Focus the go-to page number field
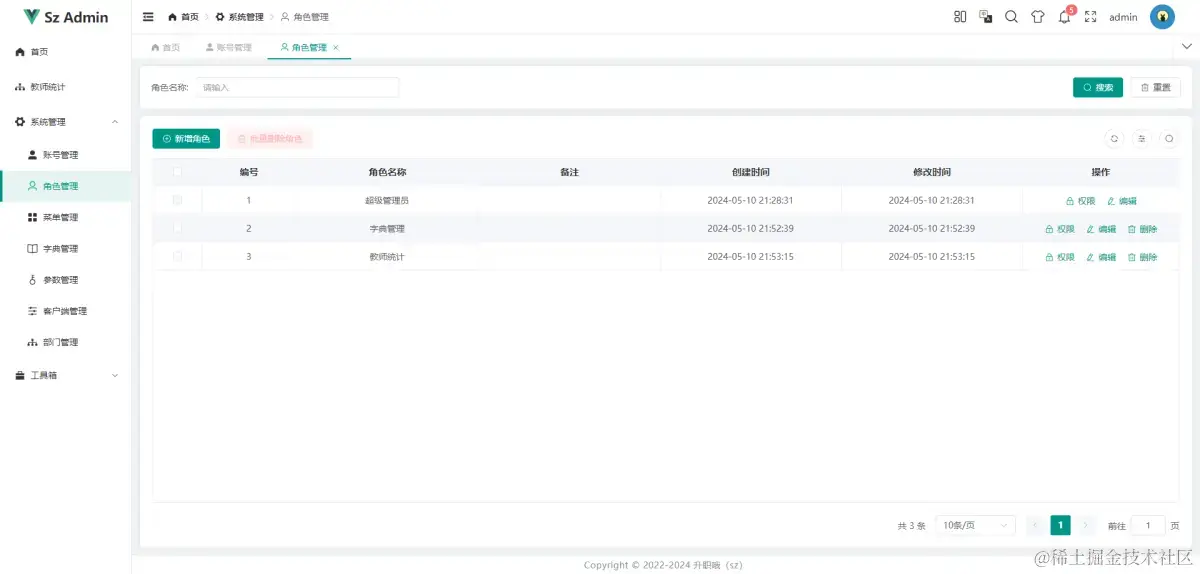 [1148, 525]
